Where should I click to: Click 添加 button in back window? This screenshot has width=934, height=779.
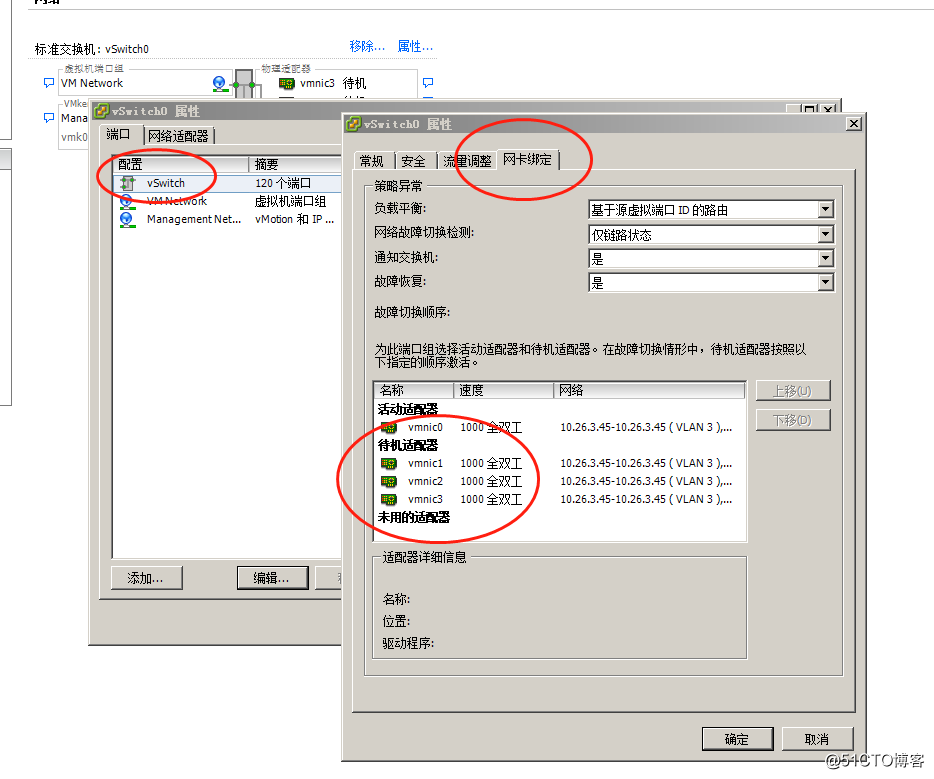147,578
